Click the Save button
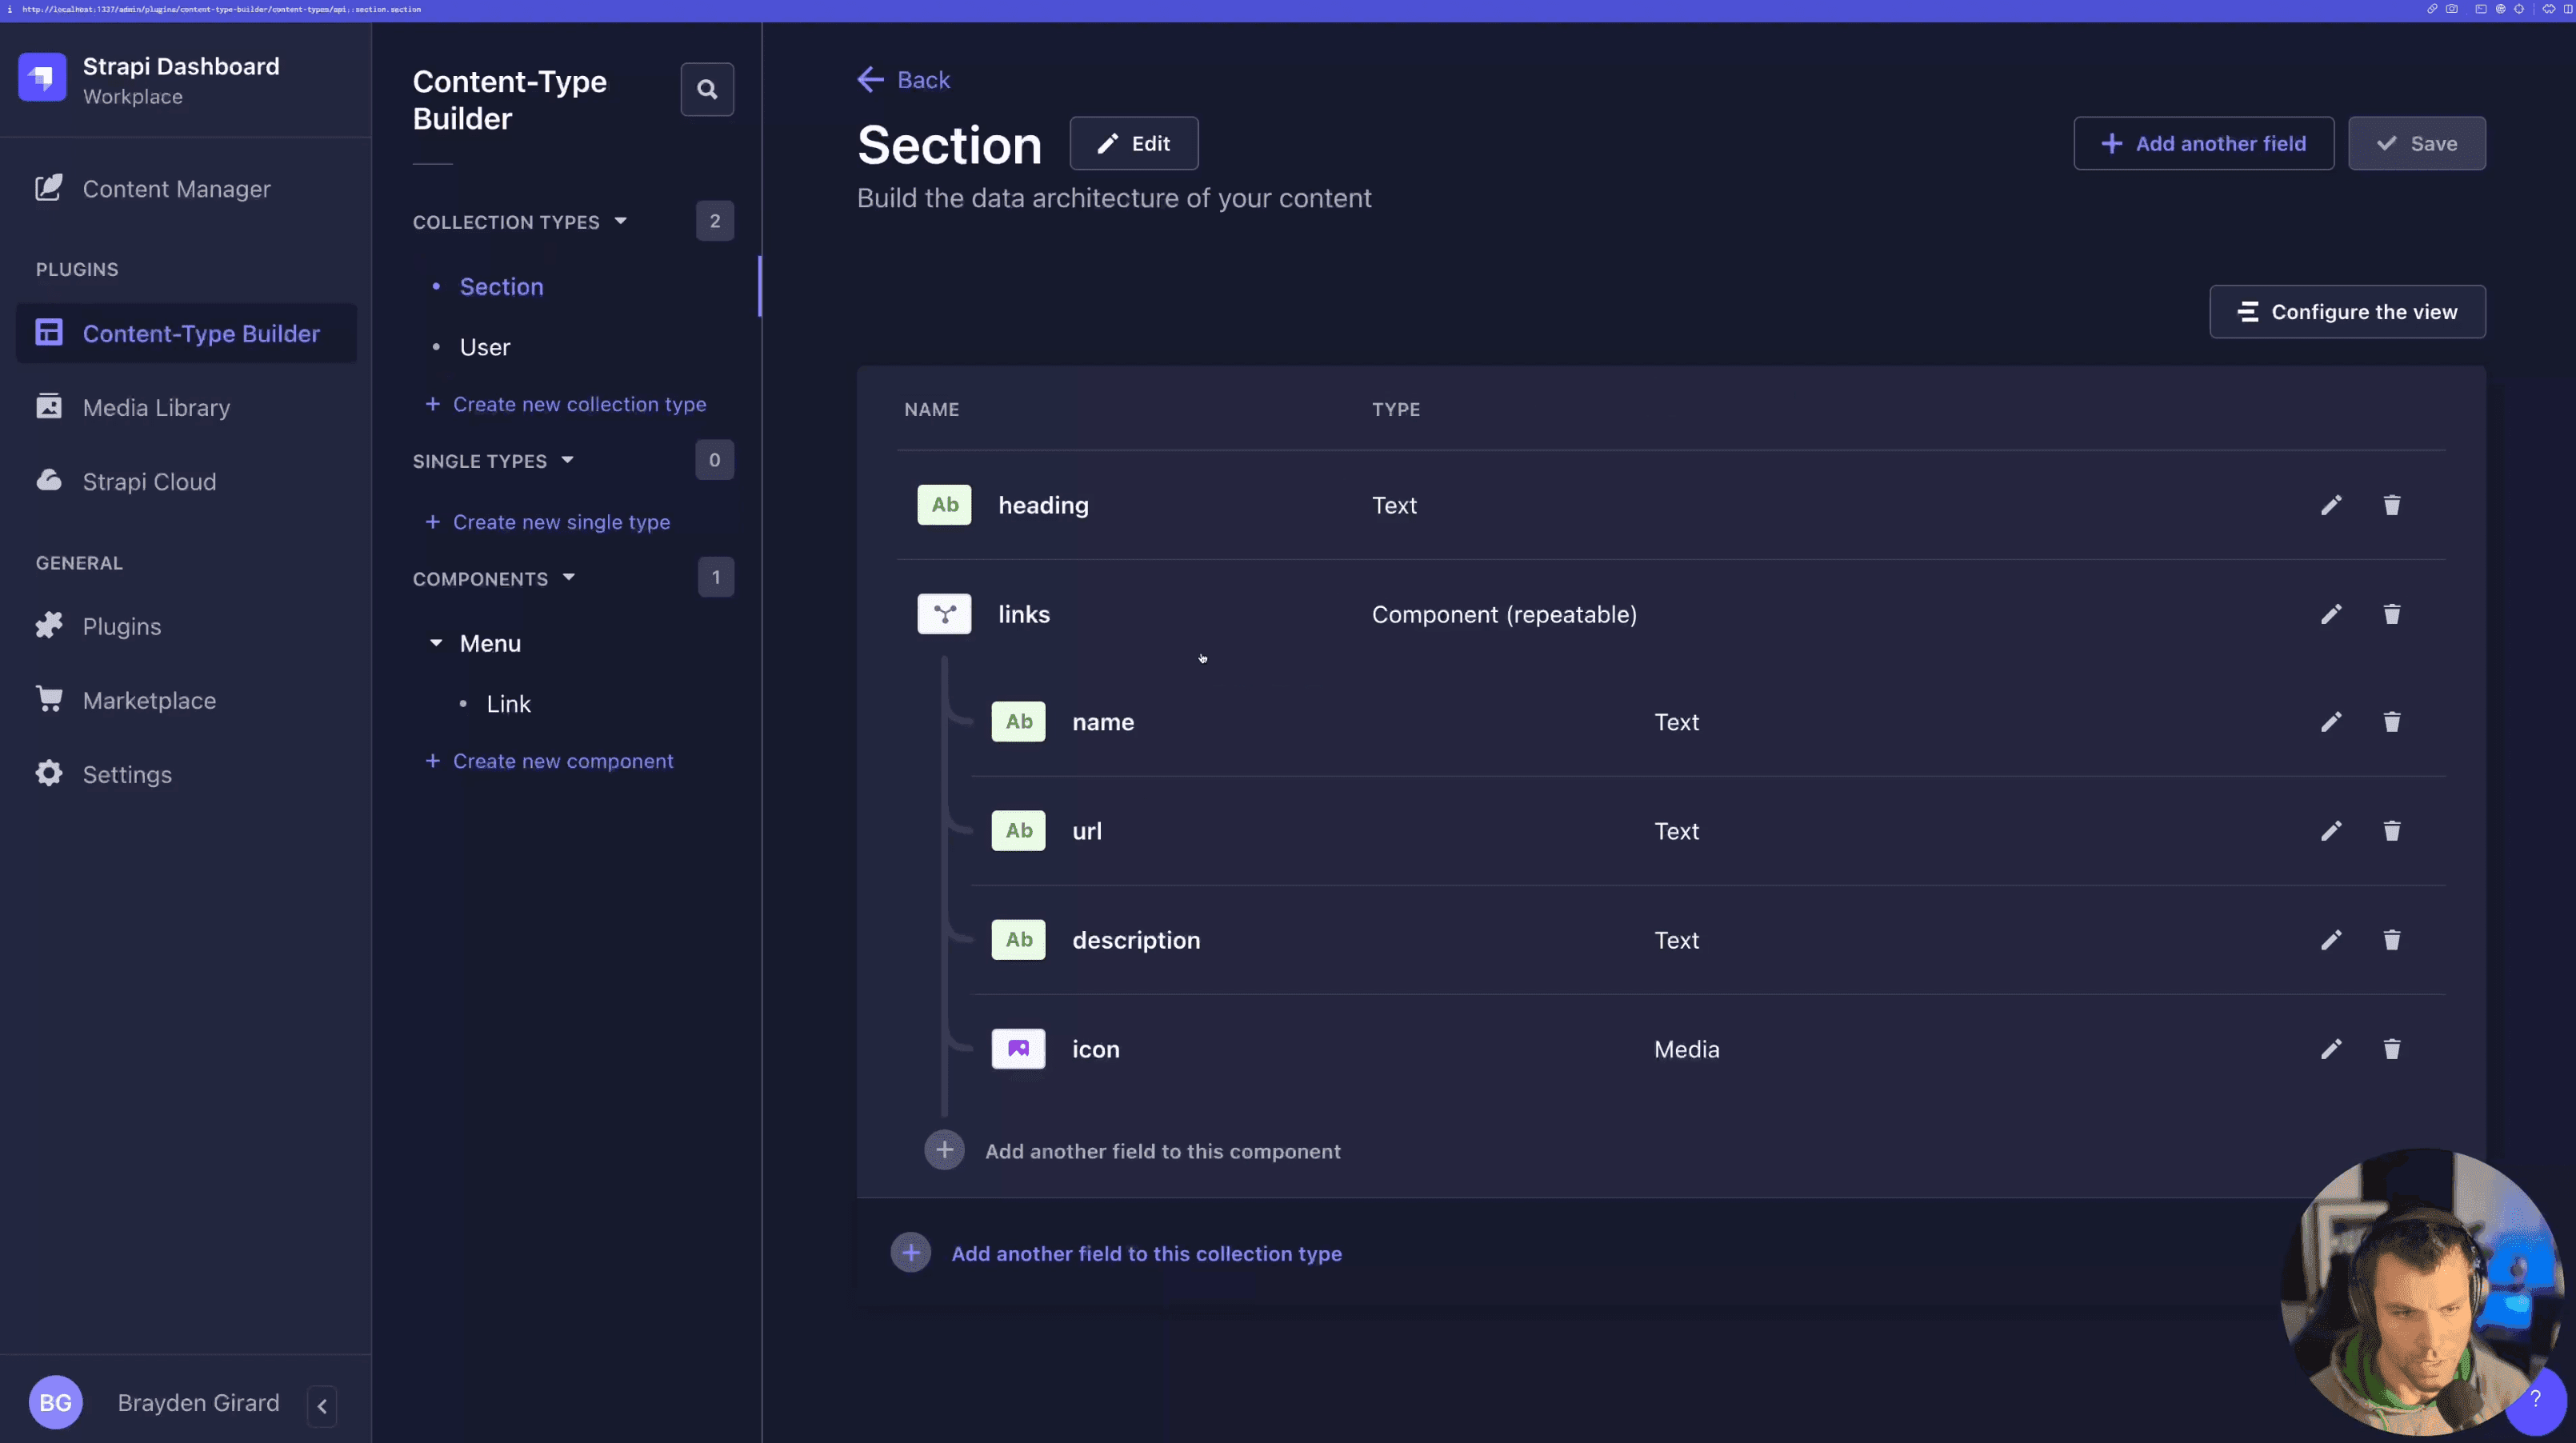This screenshot has width=2576, height=1443. point(2417,143)
